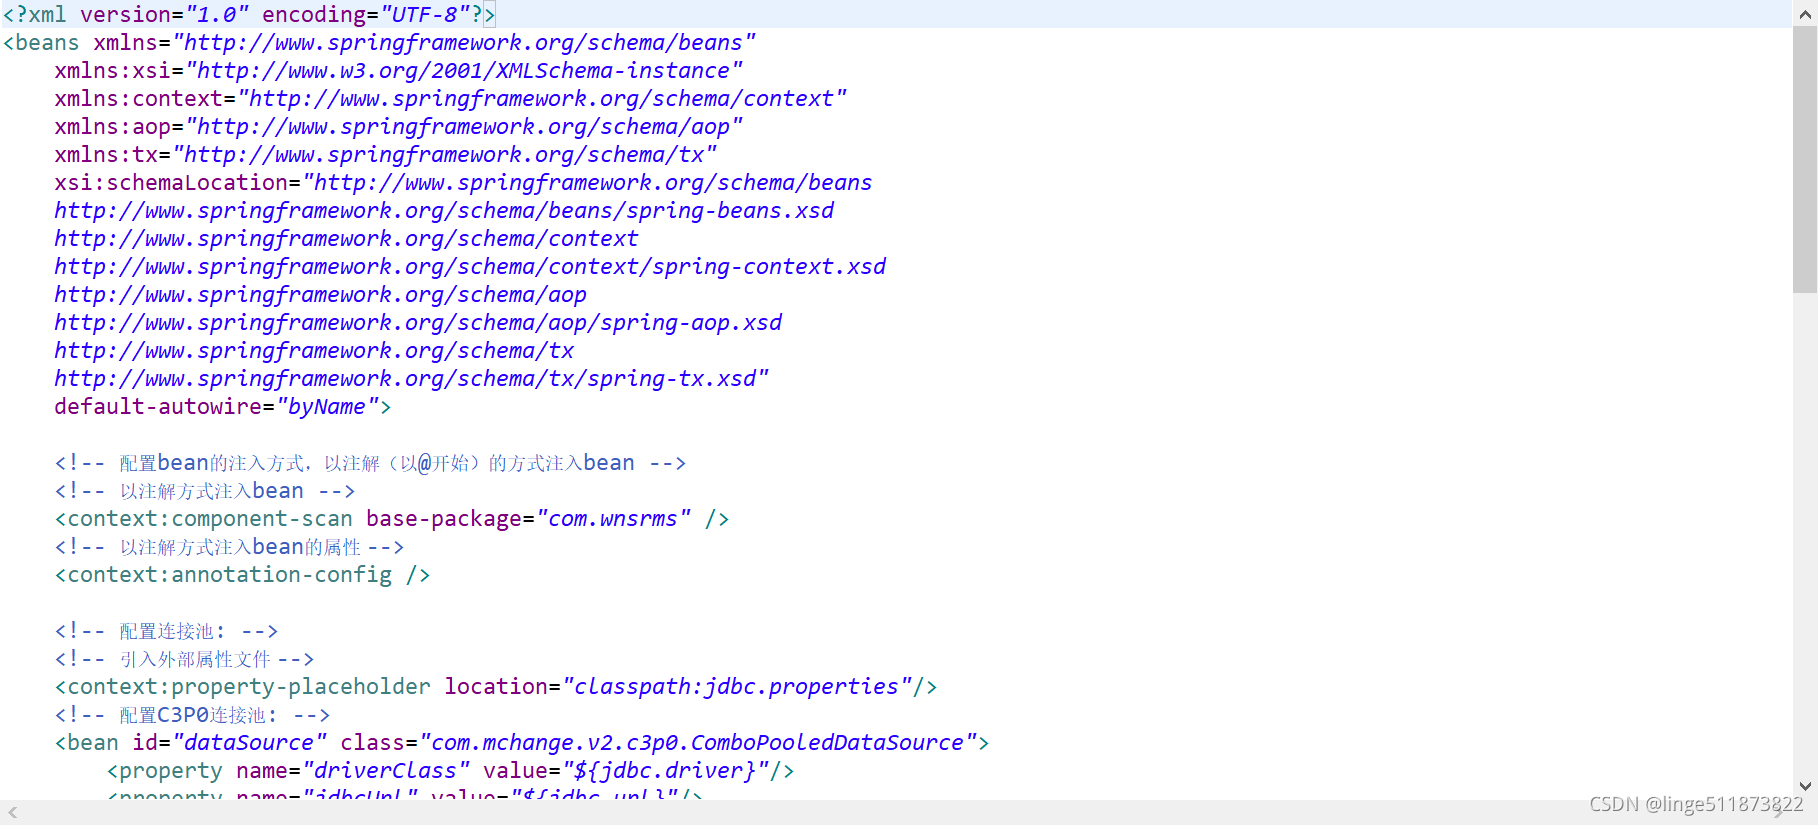This screenshot has height=825, width=1818.
Task: Click the xml version declaration line
Action: coord(249,14)
